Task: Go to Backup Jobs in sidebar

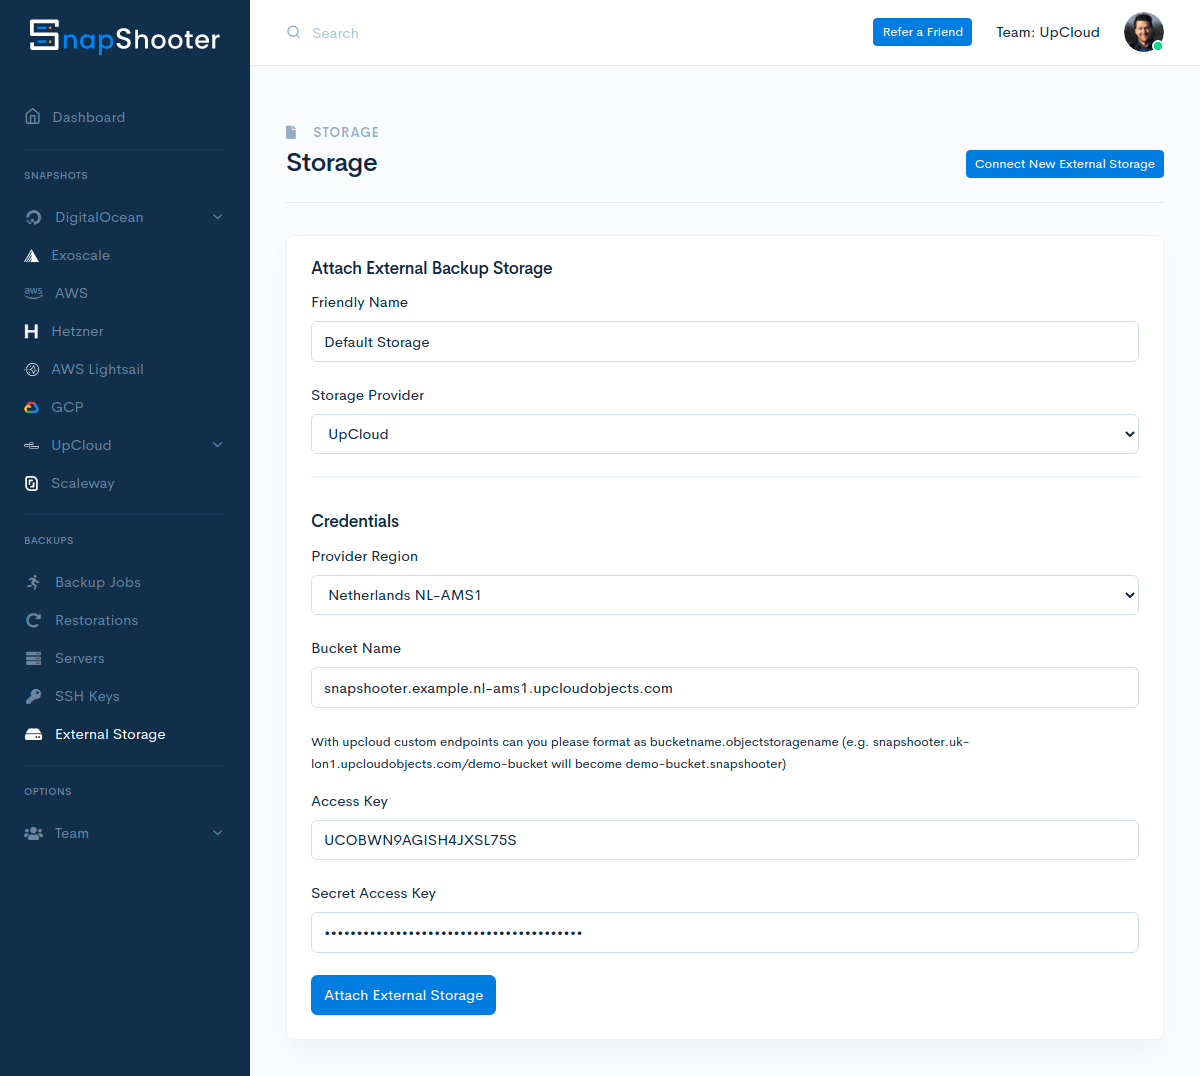Action: point(97,582)
